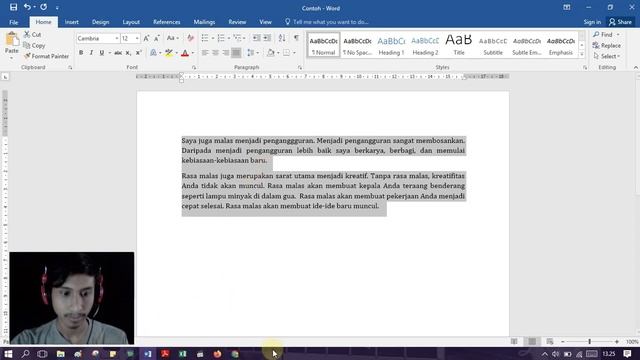Viewport: 640px width, 360px height.
Task: Apply the Normal style
Action: (323, 45)
